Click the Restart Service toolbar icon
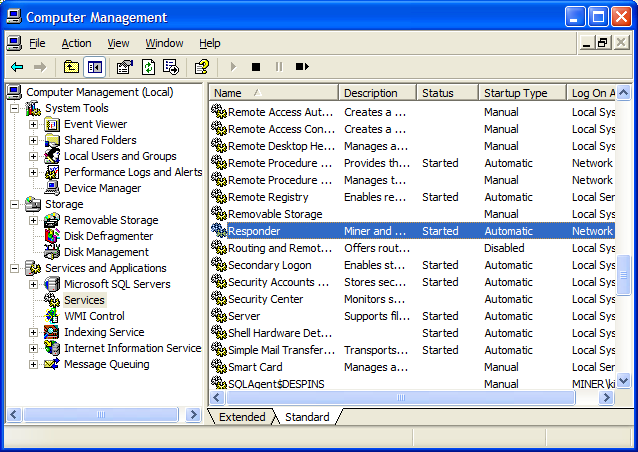Viewport: 638px width, 452px height. click(302, 67)
